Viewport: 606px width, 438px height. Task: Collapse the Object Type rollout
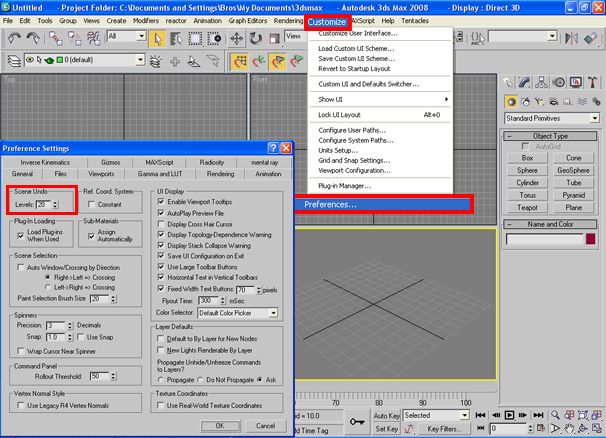click(550, 136)
